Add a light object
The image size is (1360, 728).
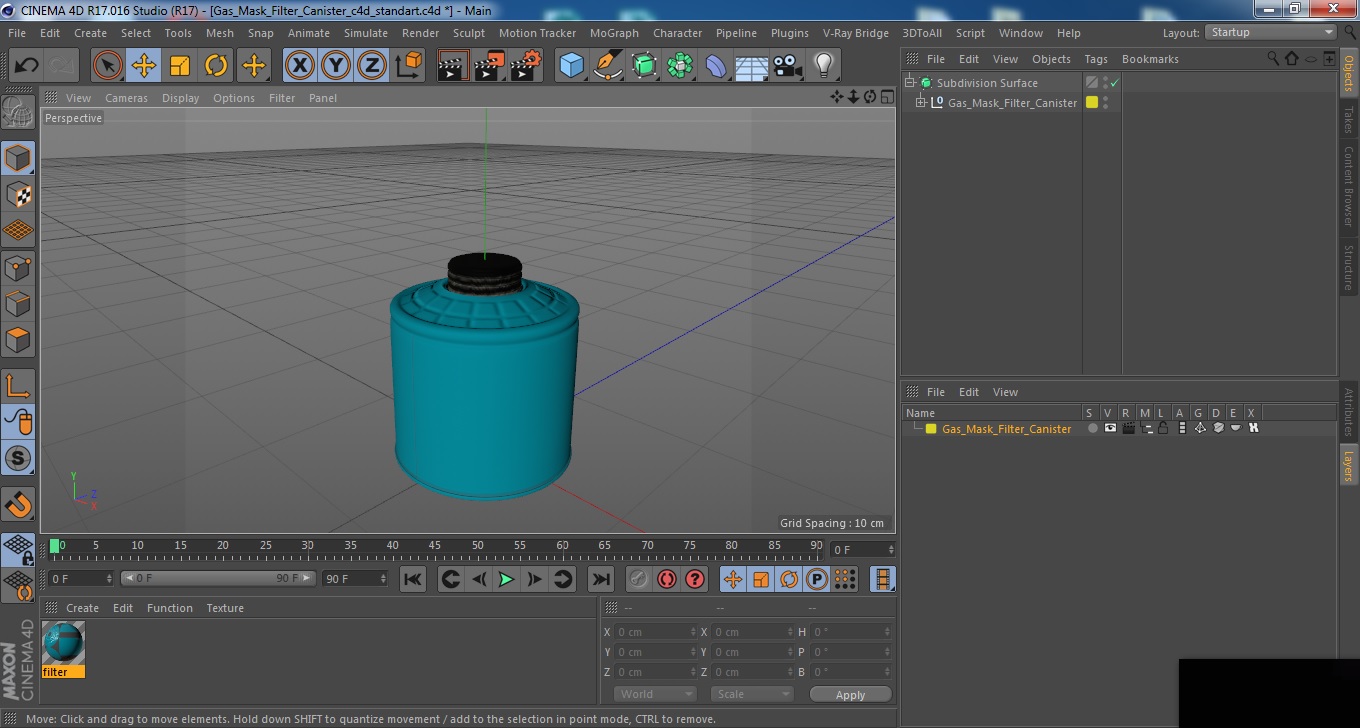823,66
